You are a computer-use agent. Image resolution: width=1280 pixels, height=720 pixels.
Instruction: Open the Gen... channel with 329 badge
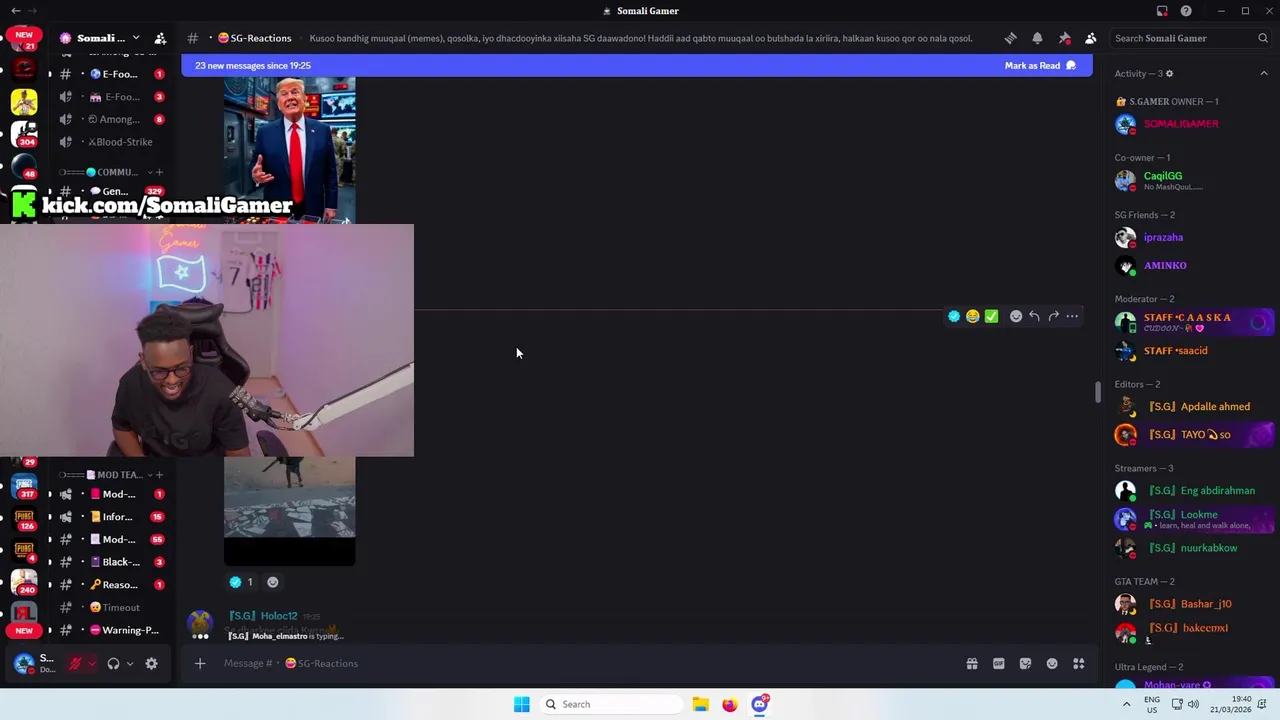click(x=111, y=191)
